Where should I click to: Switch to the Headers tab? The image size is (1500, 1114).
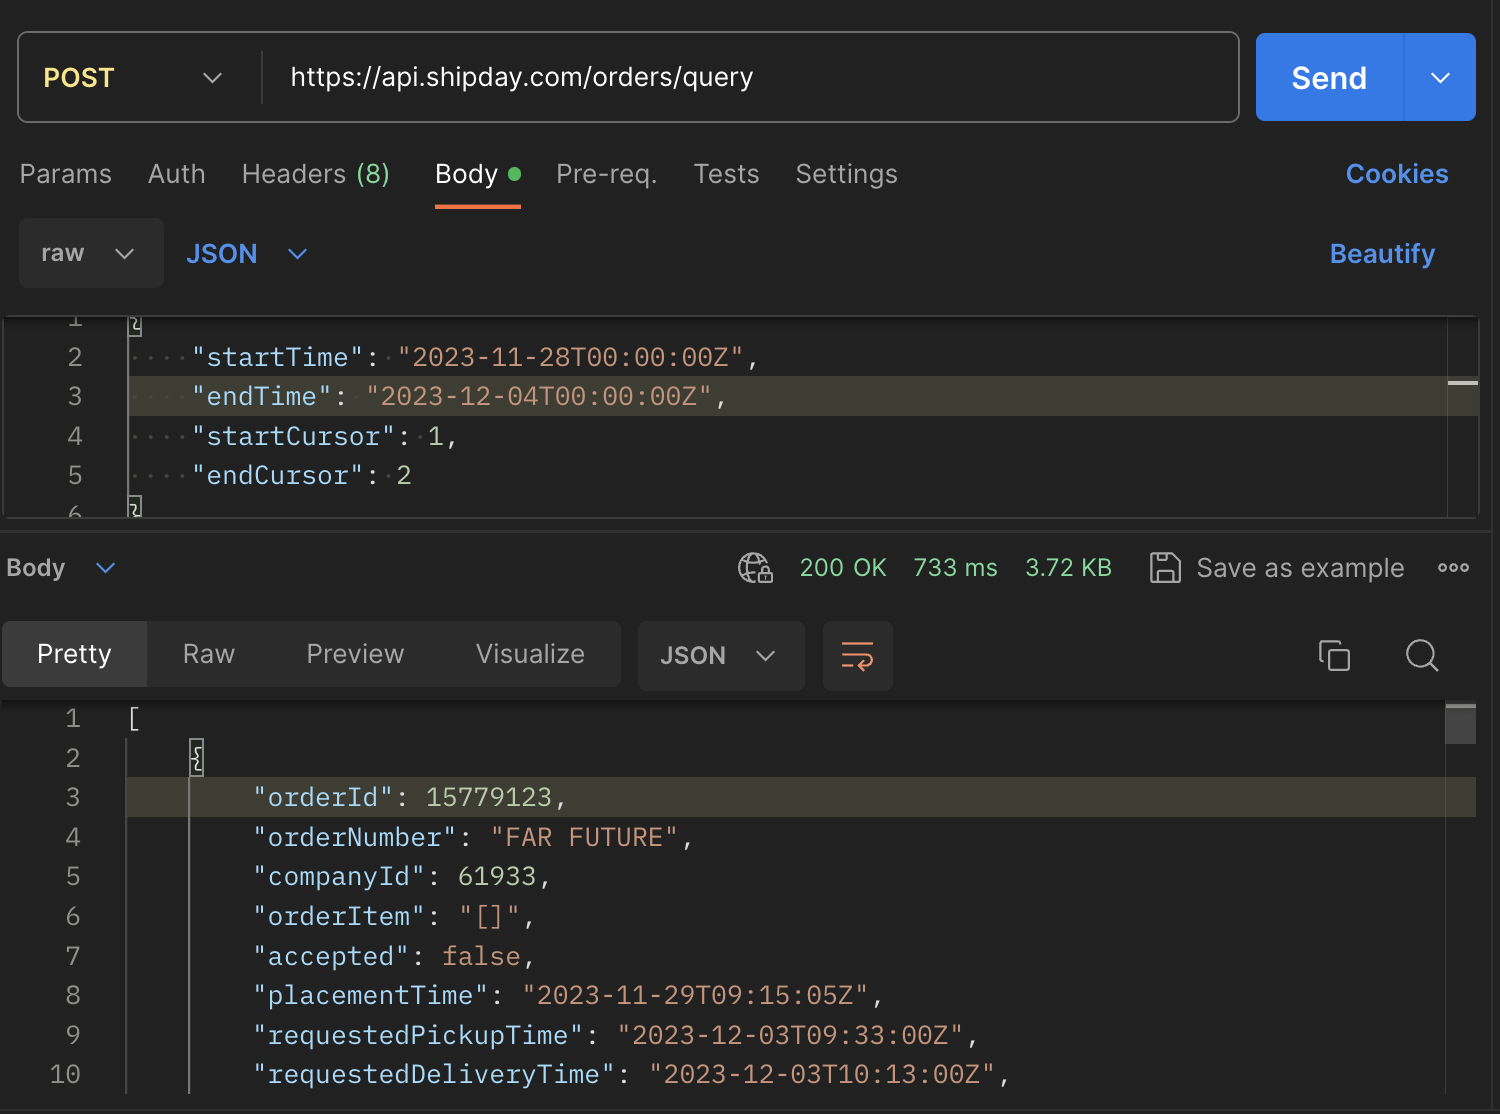(x=315, y=174)
